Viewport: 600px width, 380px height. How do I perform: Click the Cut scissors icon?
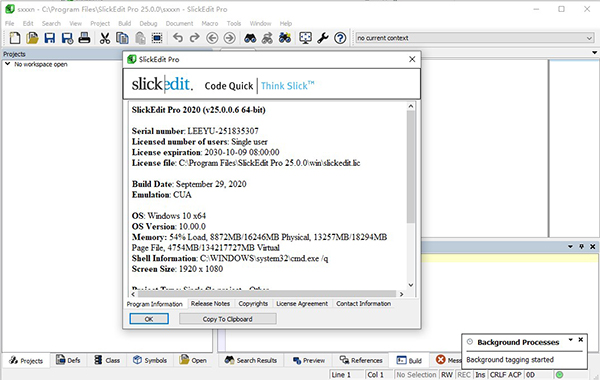[x=105, y=38]
